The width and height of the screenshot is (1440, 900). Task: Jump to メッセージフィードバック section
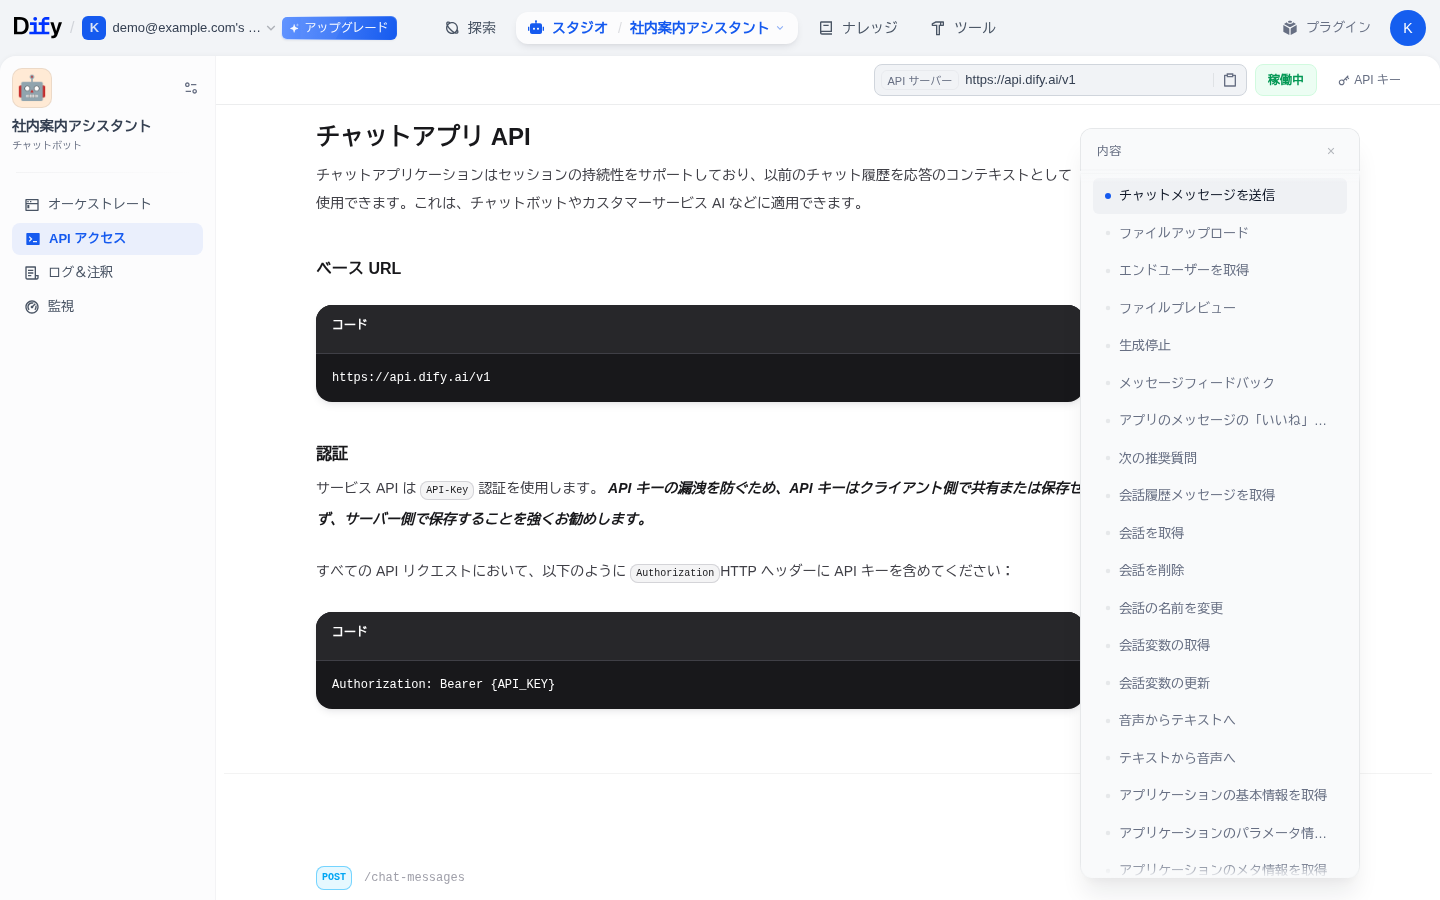1220,383
